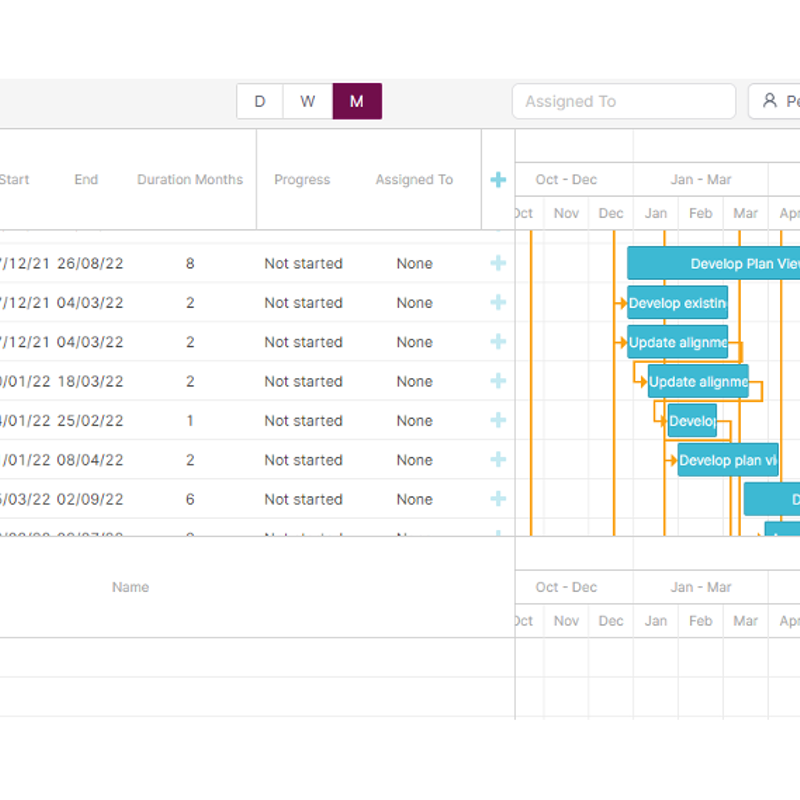
Task: Click plus icon for row ending 08/04/22
Action: point(498,460)
